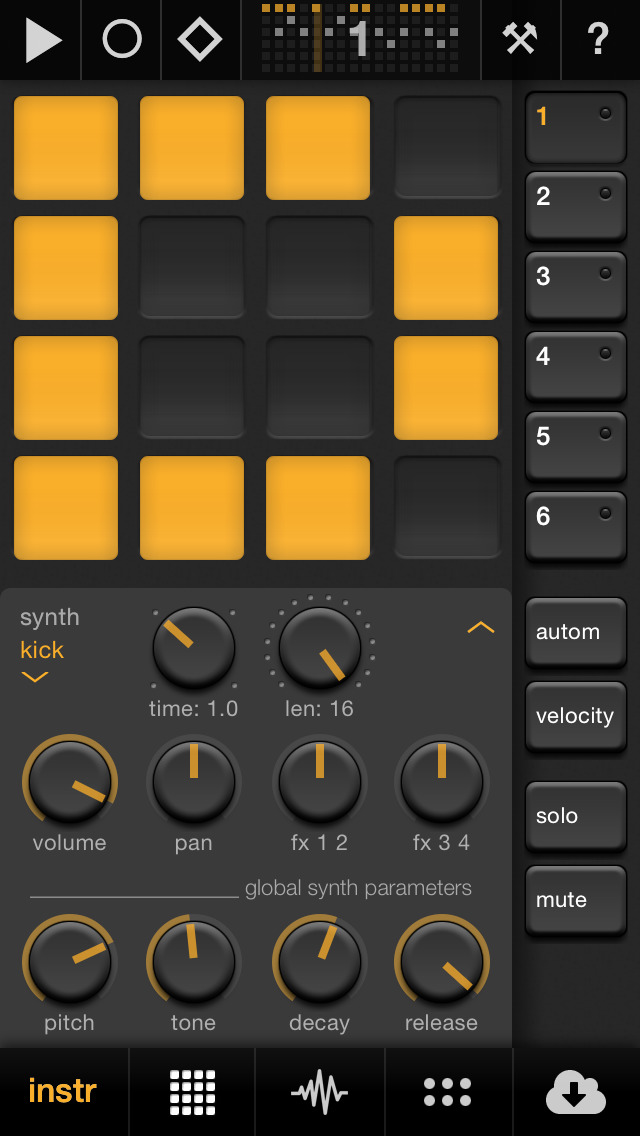This screenshot has width=640, height=1136.
Task: Toggle step pad row 1 column 3
Action: click(x=318, y=148)
